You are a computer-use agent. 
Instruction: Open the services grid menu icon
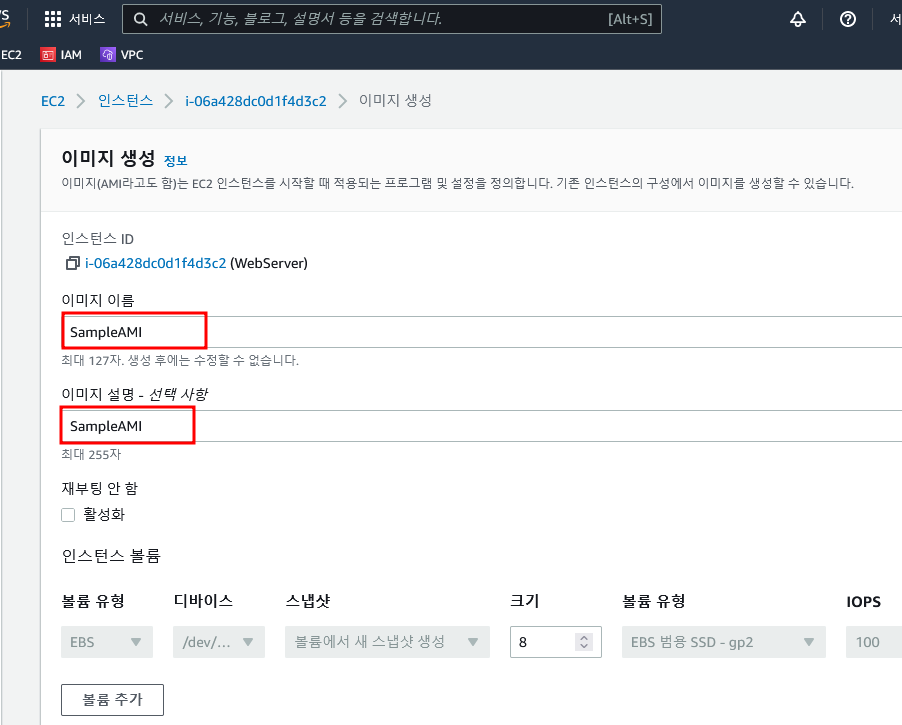pos(52,19)
